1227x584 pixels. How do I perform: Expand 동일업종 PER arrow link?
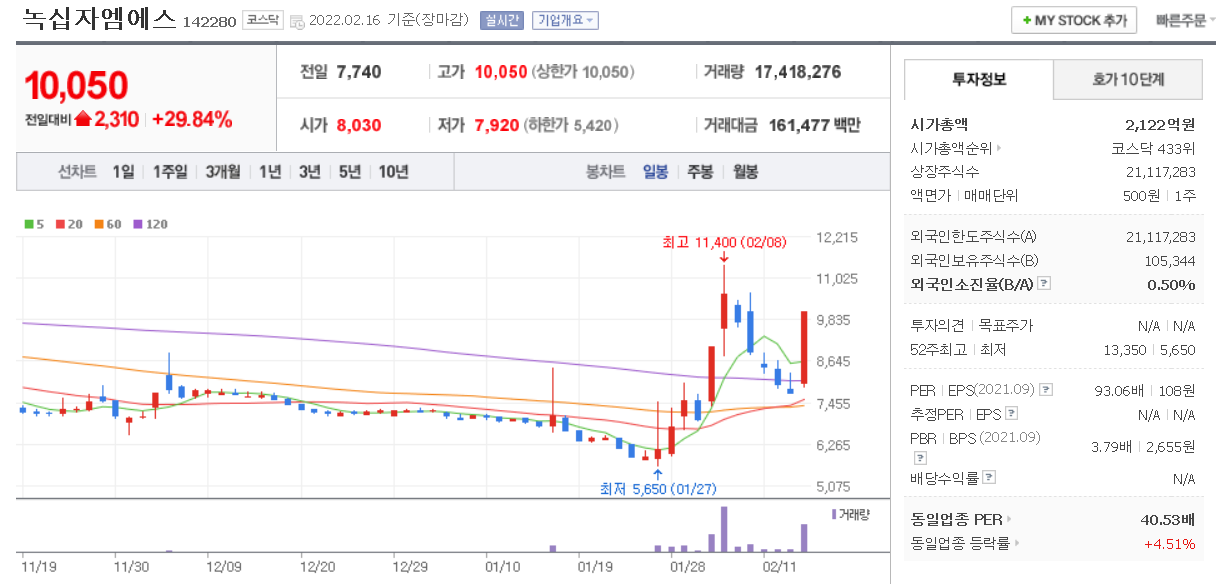click(x=1008, y=519)
